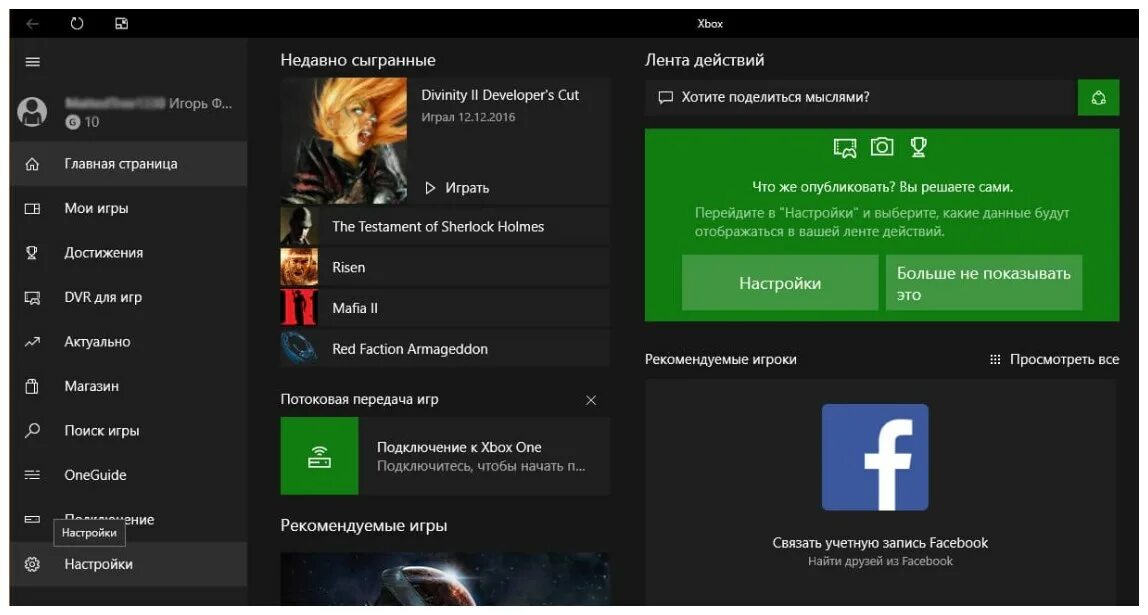
Task: Click the gear icon for Настройки
Action: (x=32, y=564)
